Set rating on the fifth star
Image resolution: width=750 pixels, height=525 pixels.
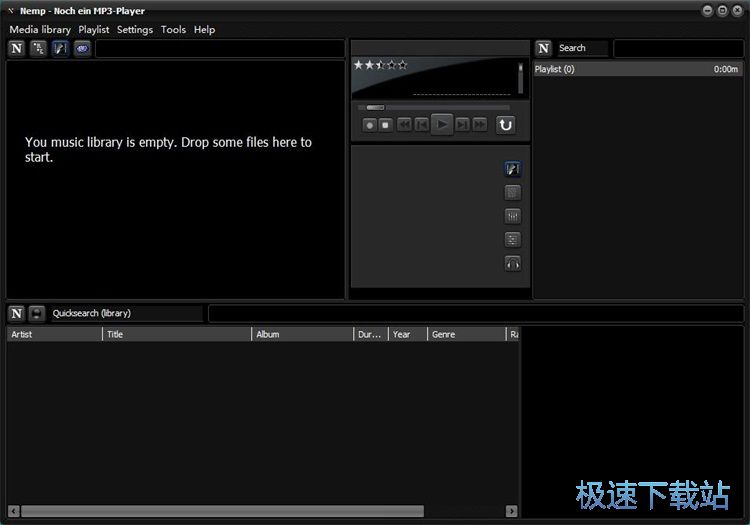(403, 65)
